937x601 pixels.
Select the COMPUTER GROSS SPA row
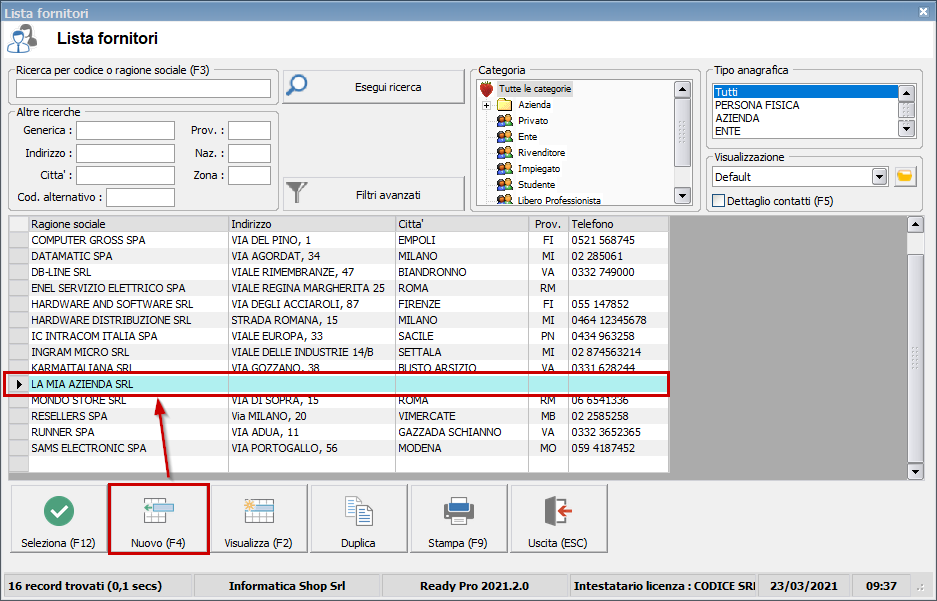(x=339, y=240)
